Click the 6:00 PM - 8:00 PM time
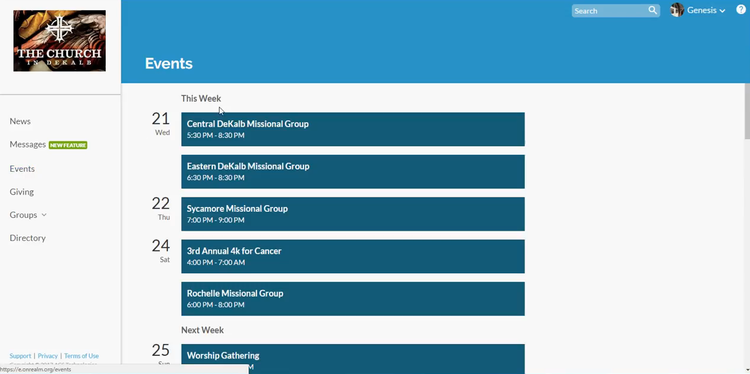This screenshot has height=374, width=750. (x=216, y=305)
